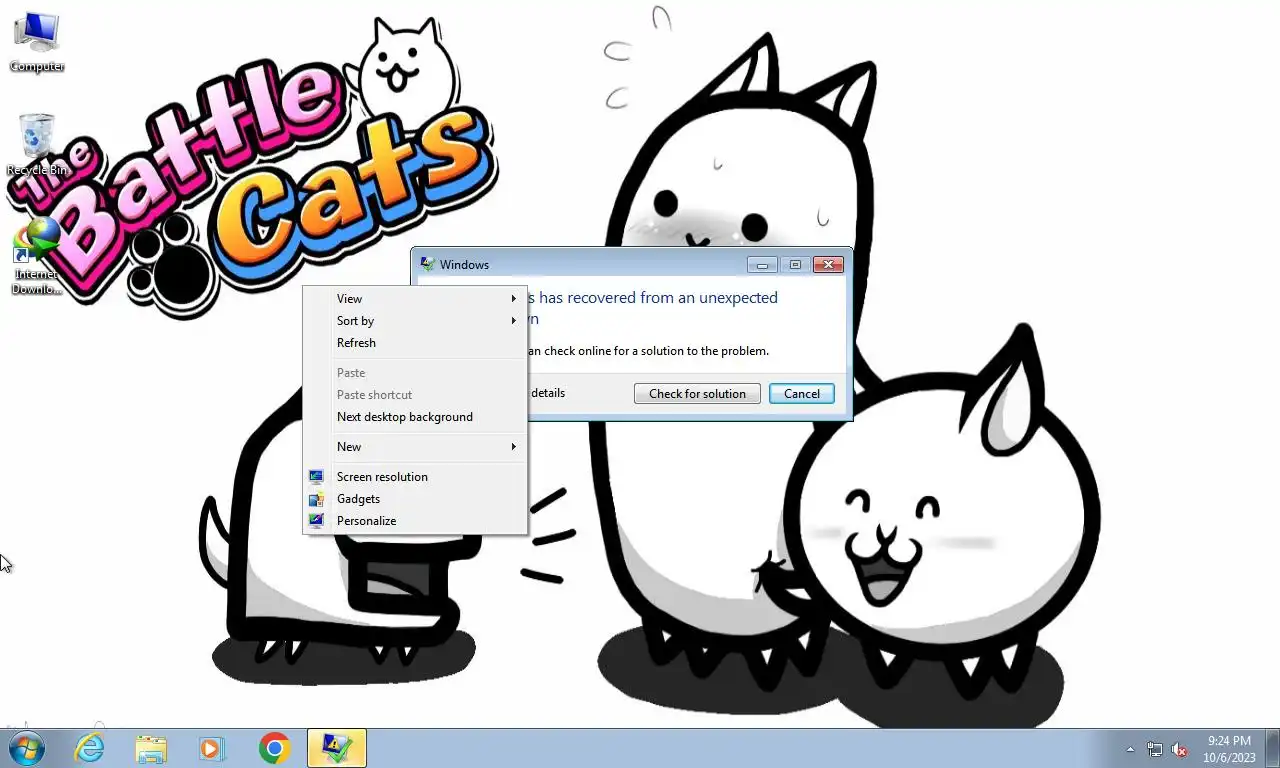Open the Recycle Bin desktop icon
This screenshot has height=768, width=1280.
click(37, 145)
